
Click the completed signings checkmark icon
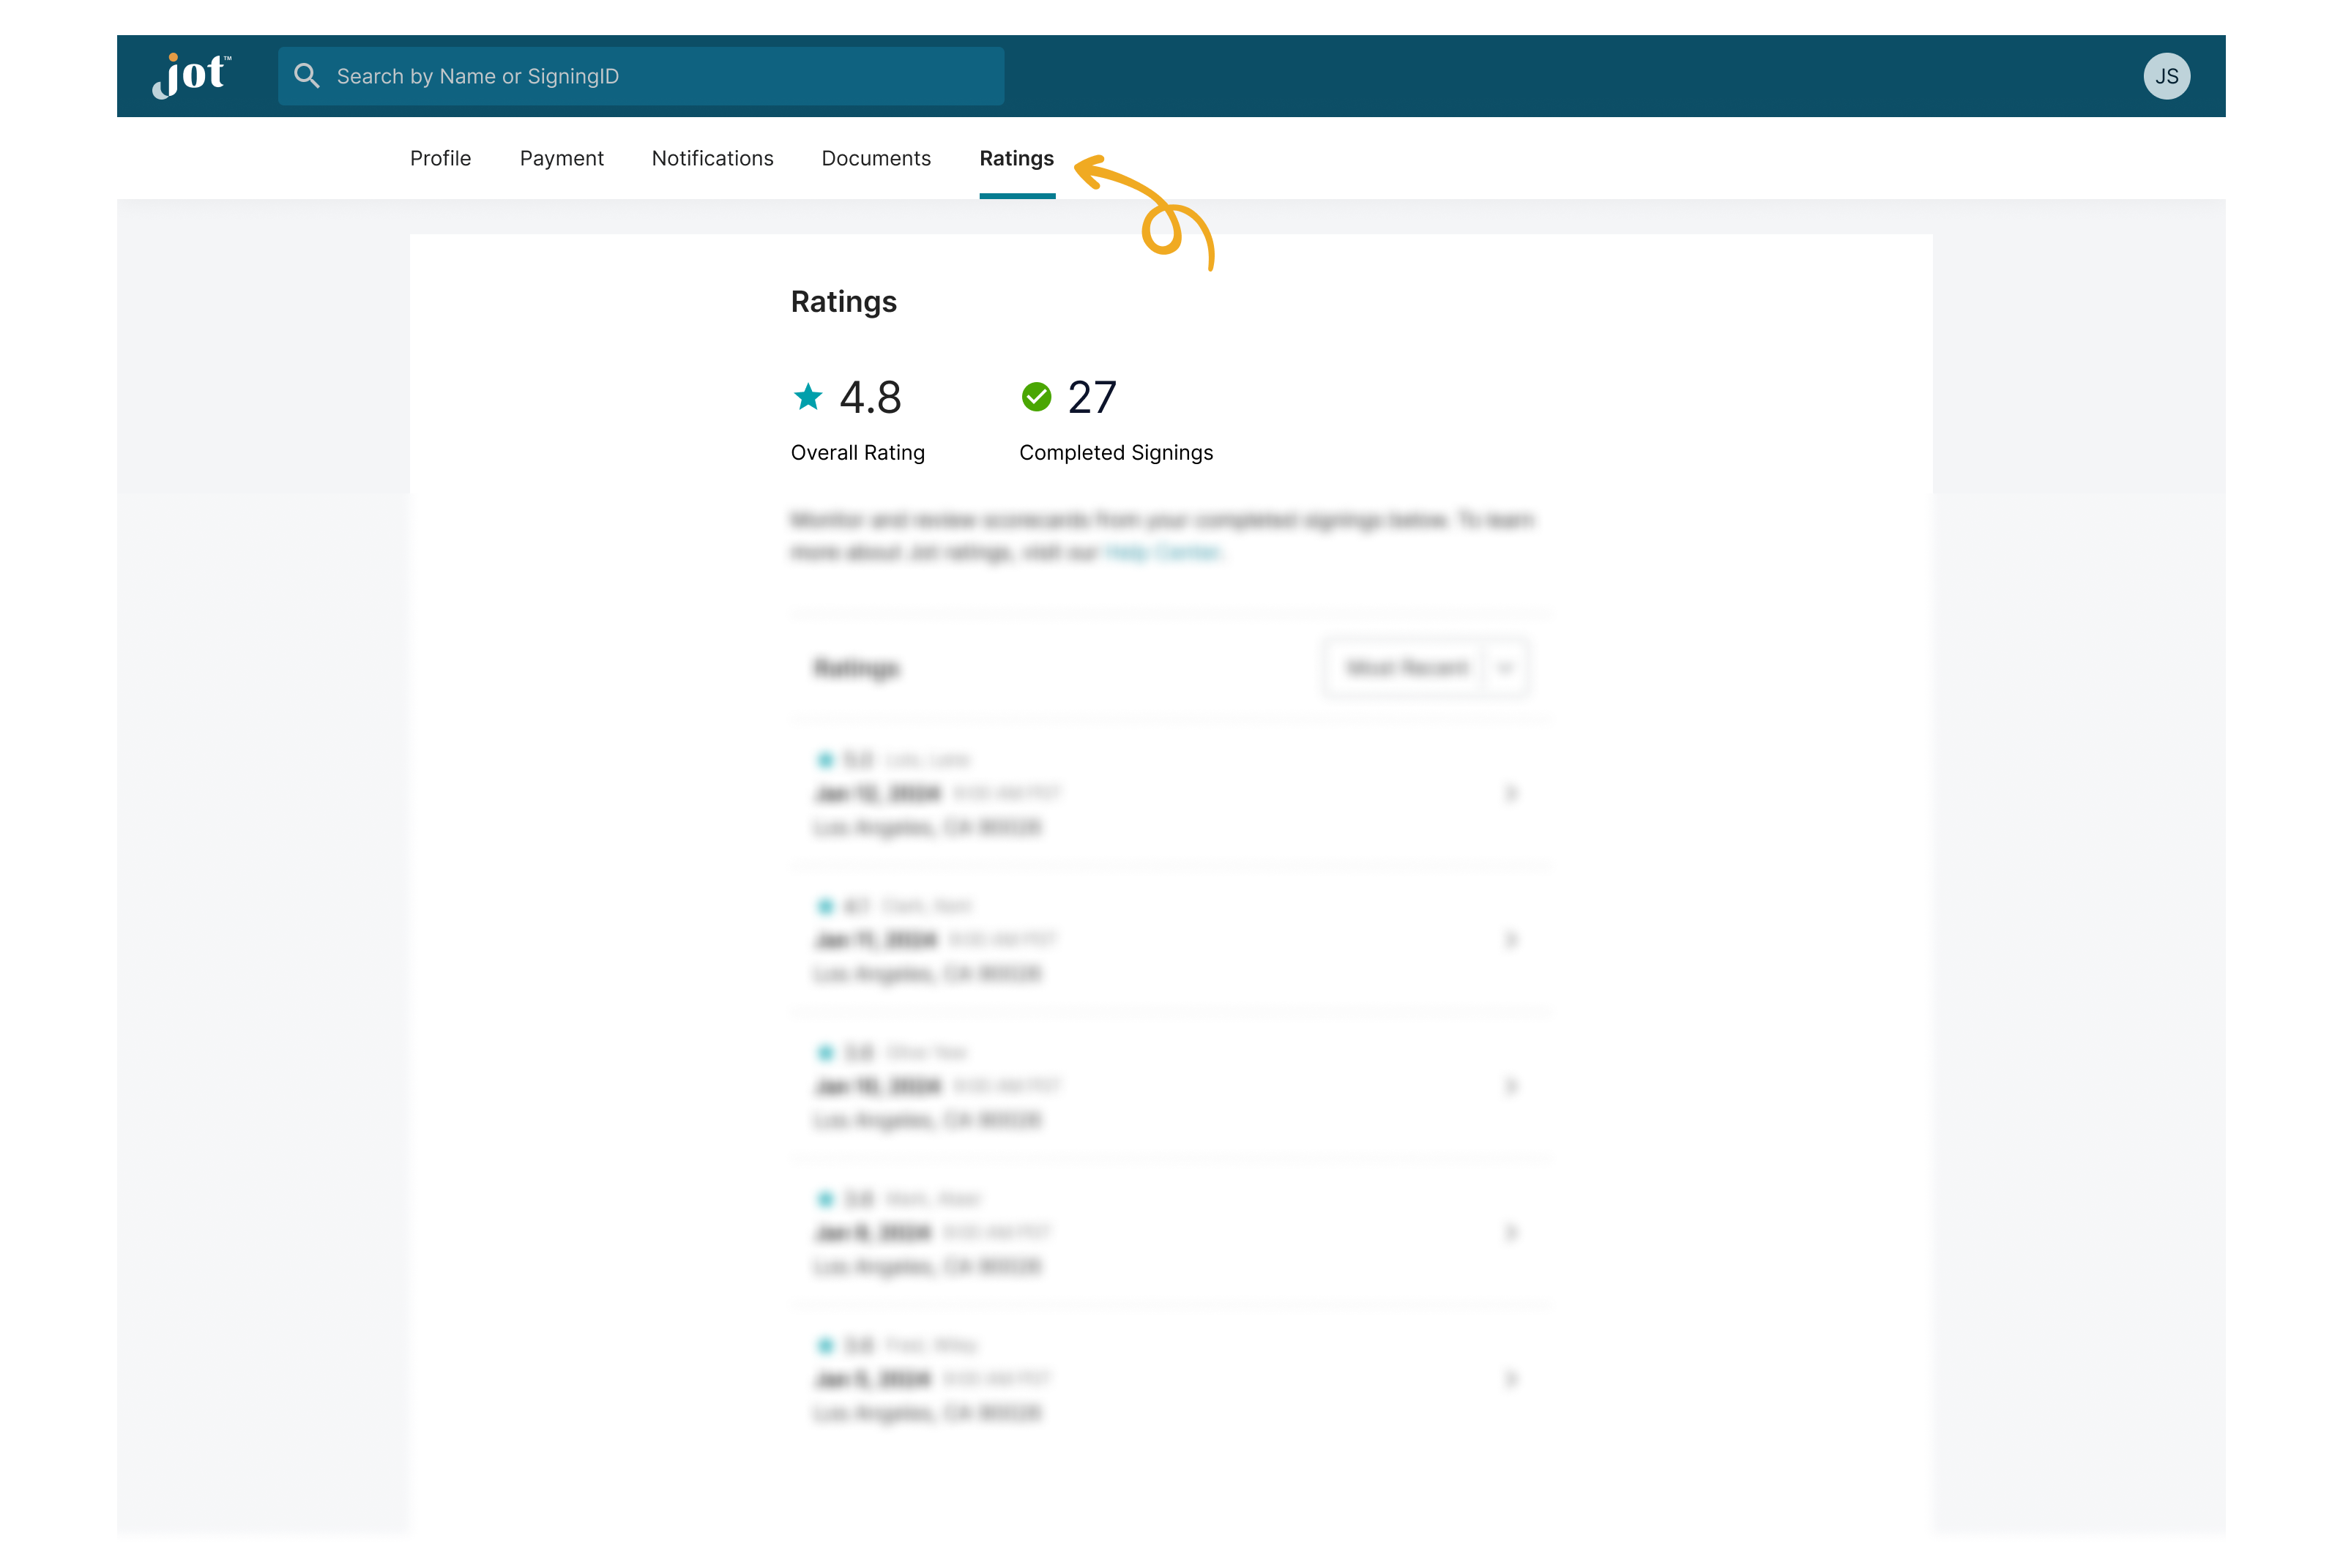click(1036, 395)
